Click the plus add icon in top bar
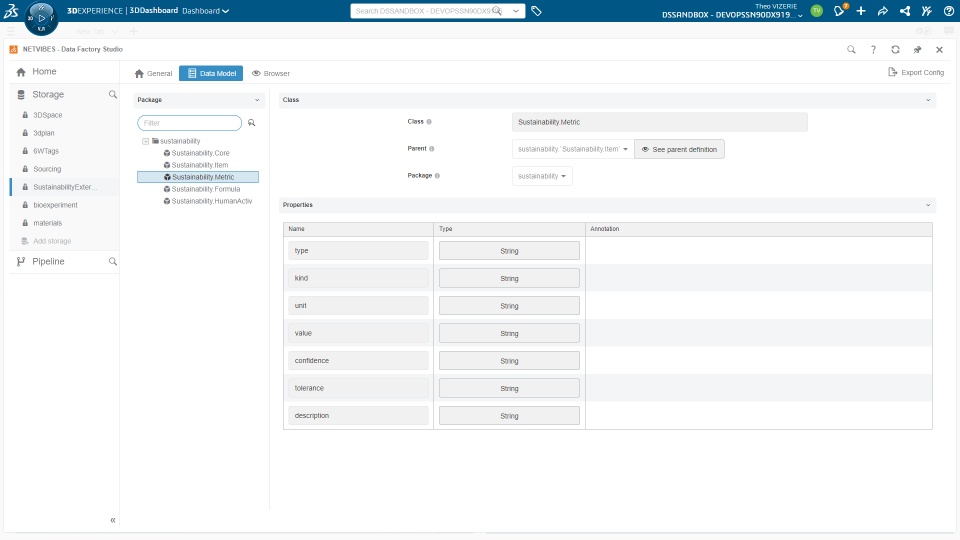 click(x=861, y=10)
